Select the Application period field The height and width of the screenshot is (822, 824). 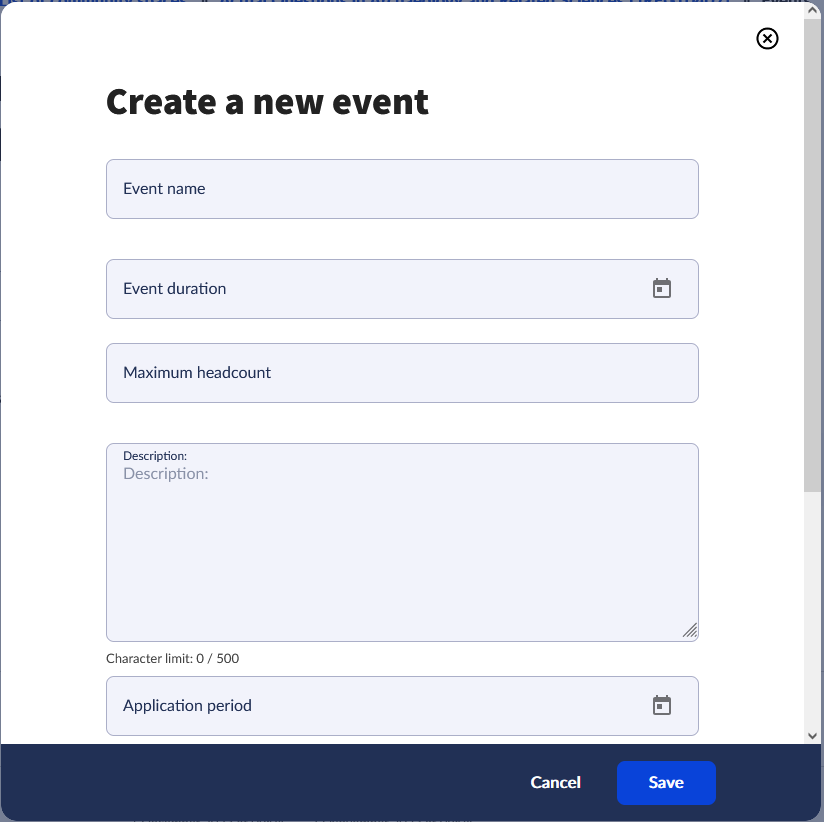(402, 705)
